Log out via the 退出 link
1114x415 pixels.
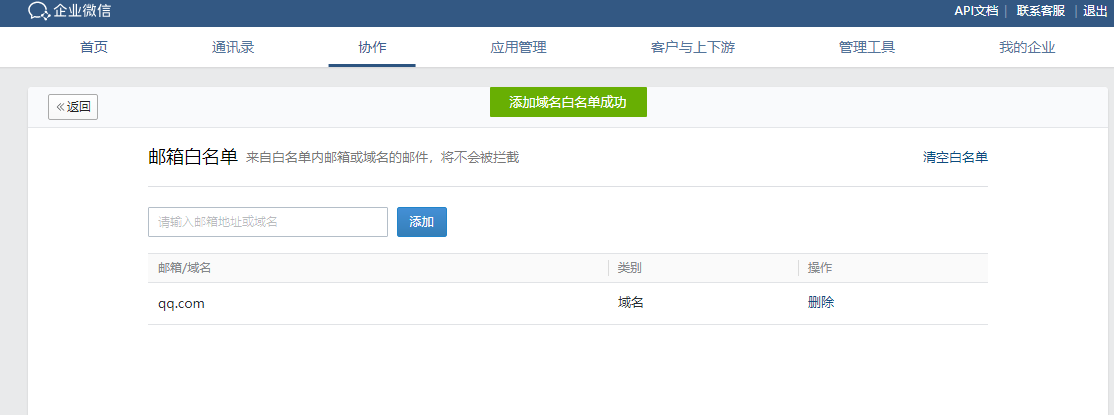click(x=1095, y=11)
